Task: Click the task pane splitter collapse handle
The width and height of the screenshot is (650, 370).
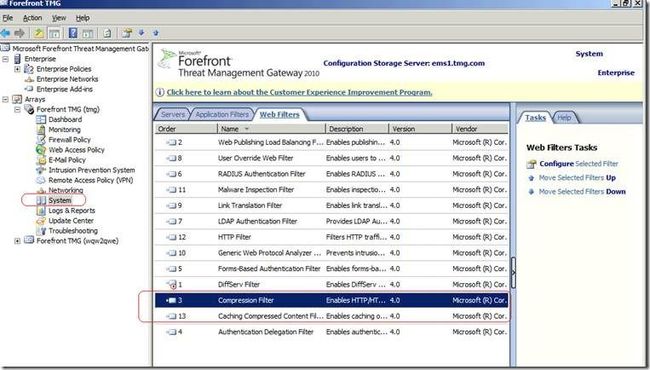Action: click(514, 272)
